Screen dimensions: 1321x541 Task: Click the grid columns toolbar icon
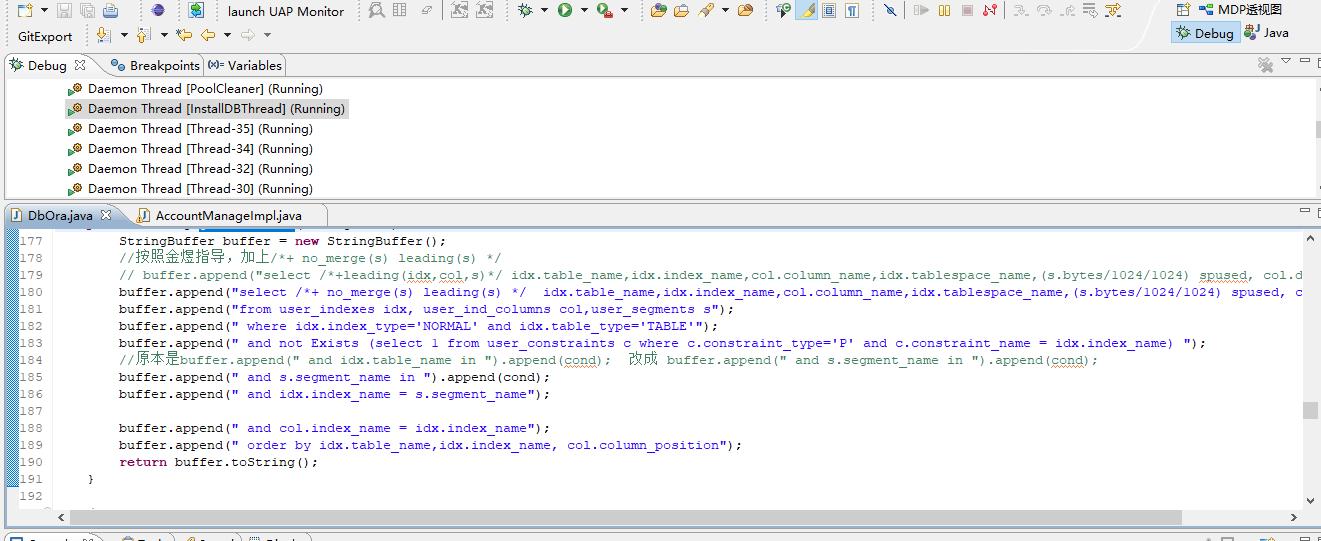point(400,11)
